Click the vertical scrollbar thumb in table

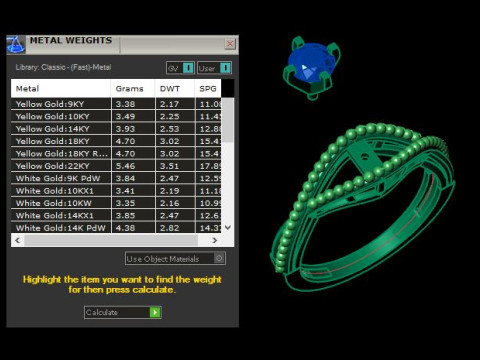pos(228,120)
